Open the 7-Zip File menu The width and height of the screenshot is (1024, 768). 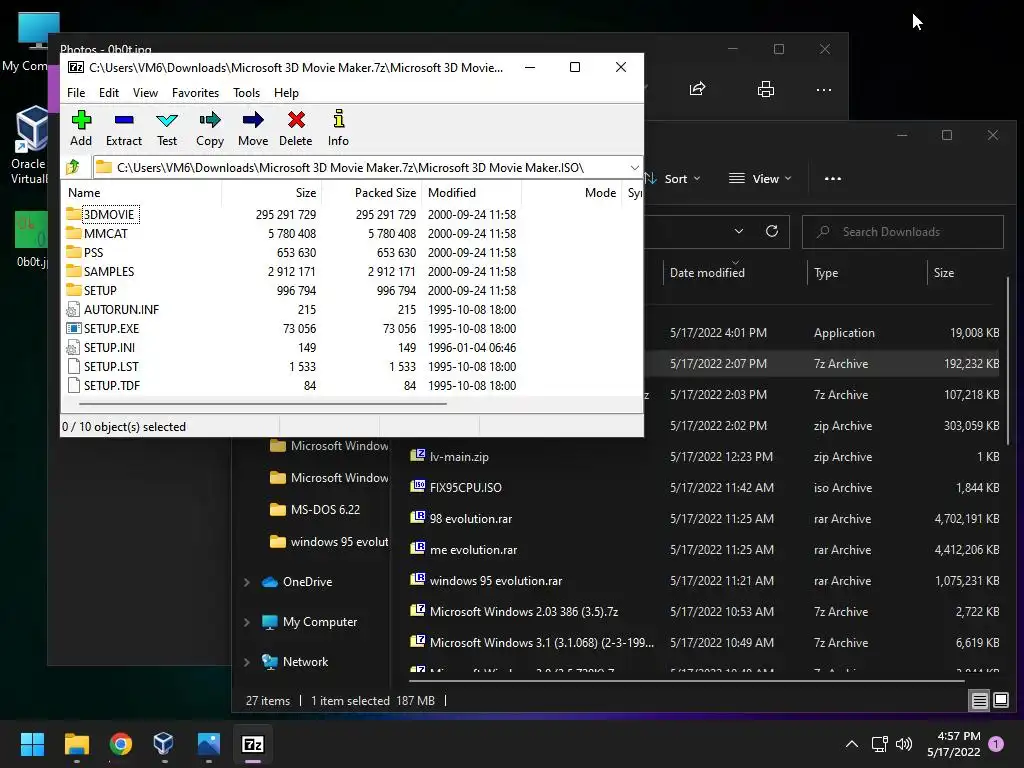76,93
